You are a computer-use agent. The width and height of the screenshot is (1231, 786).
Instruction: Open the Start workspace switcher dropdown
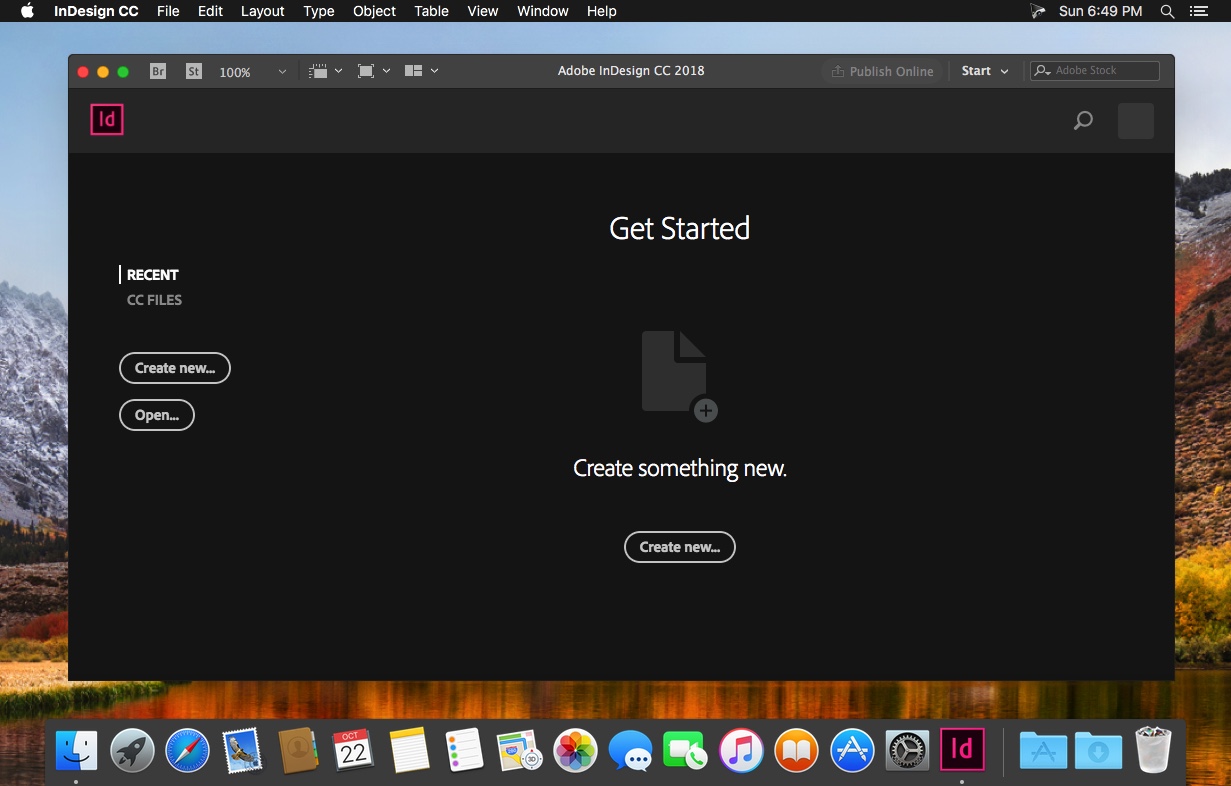pos(985,71)
